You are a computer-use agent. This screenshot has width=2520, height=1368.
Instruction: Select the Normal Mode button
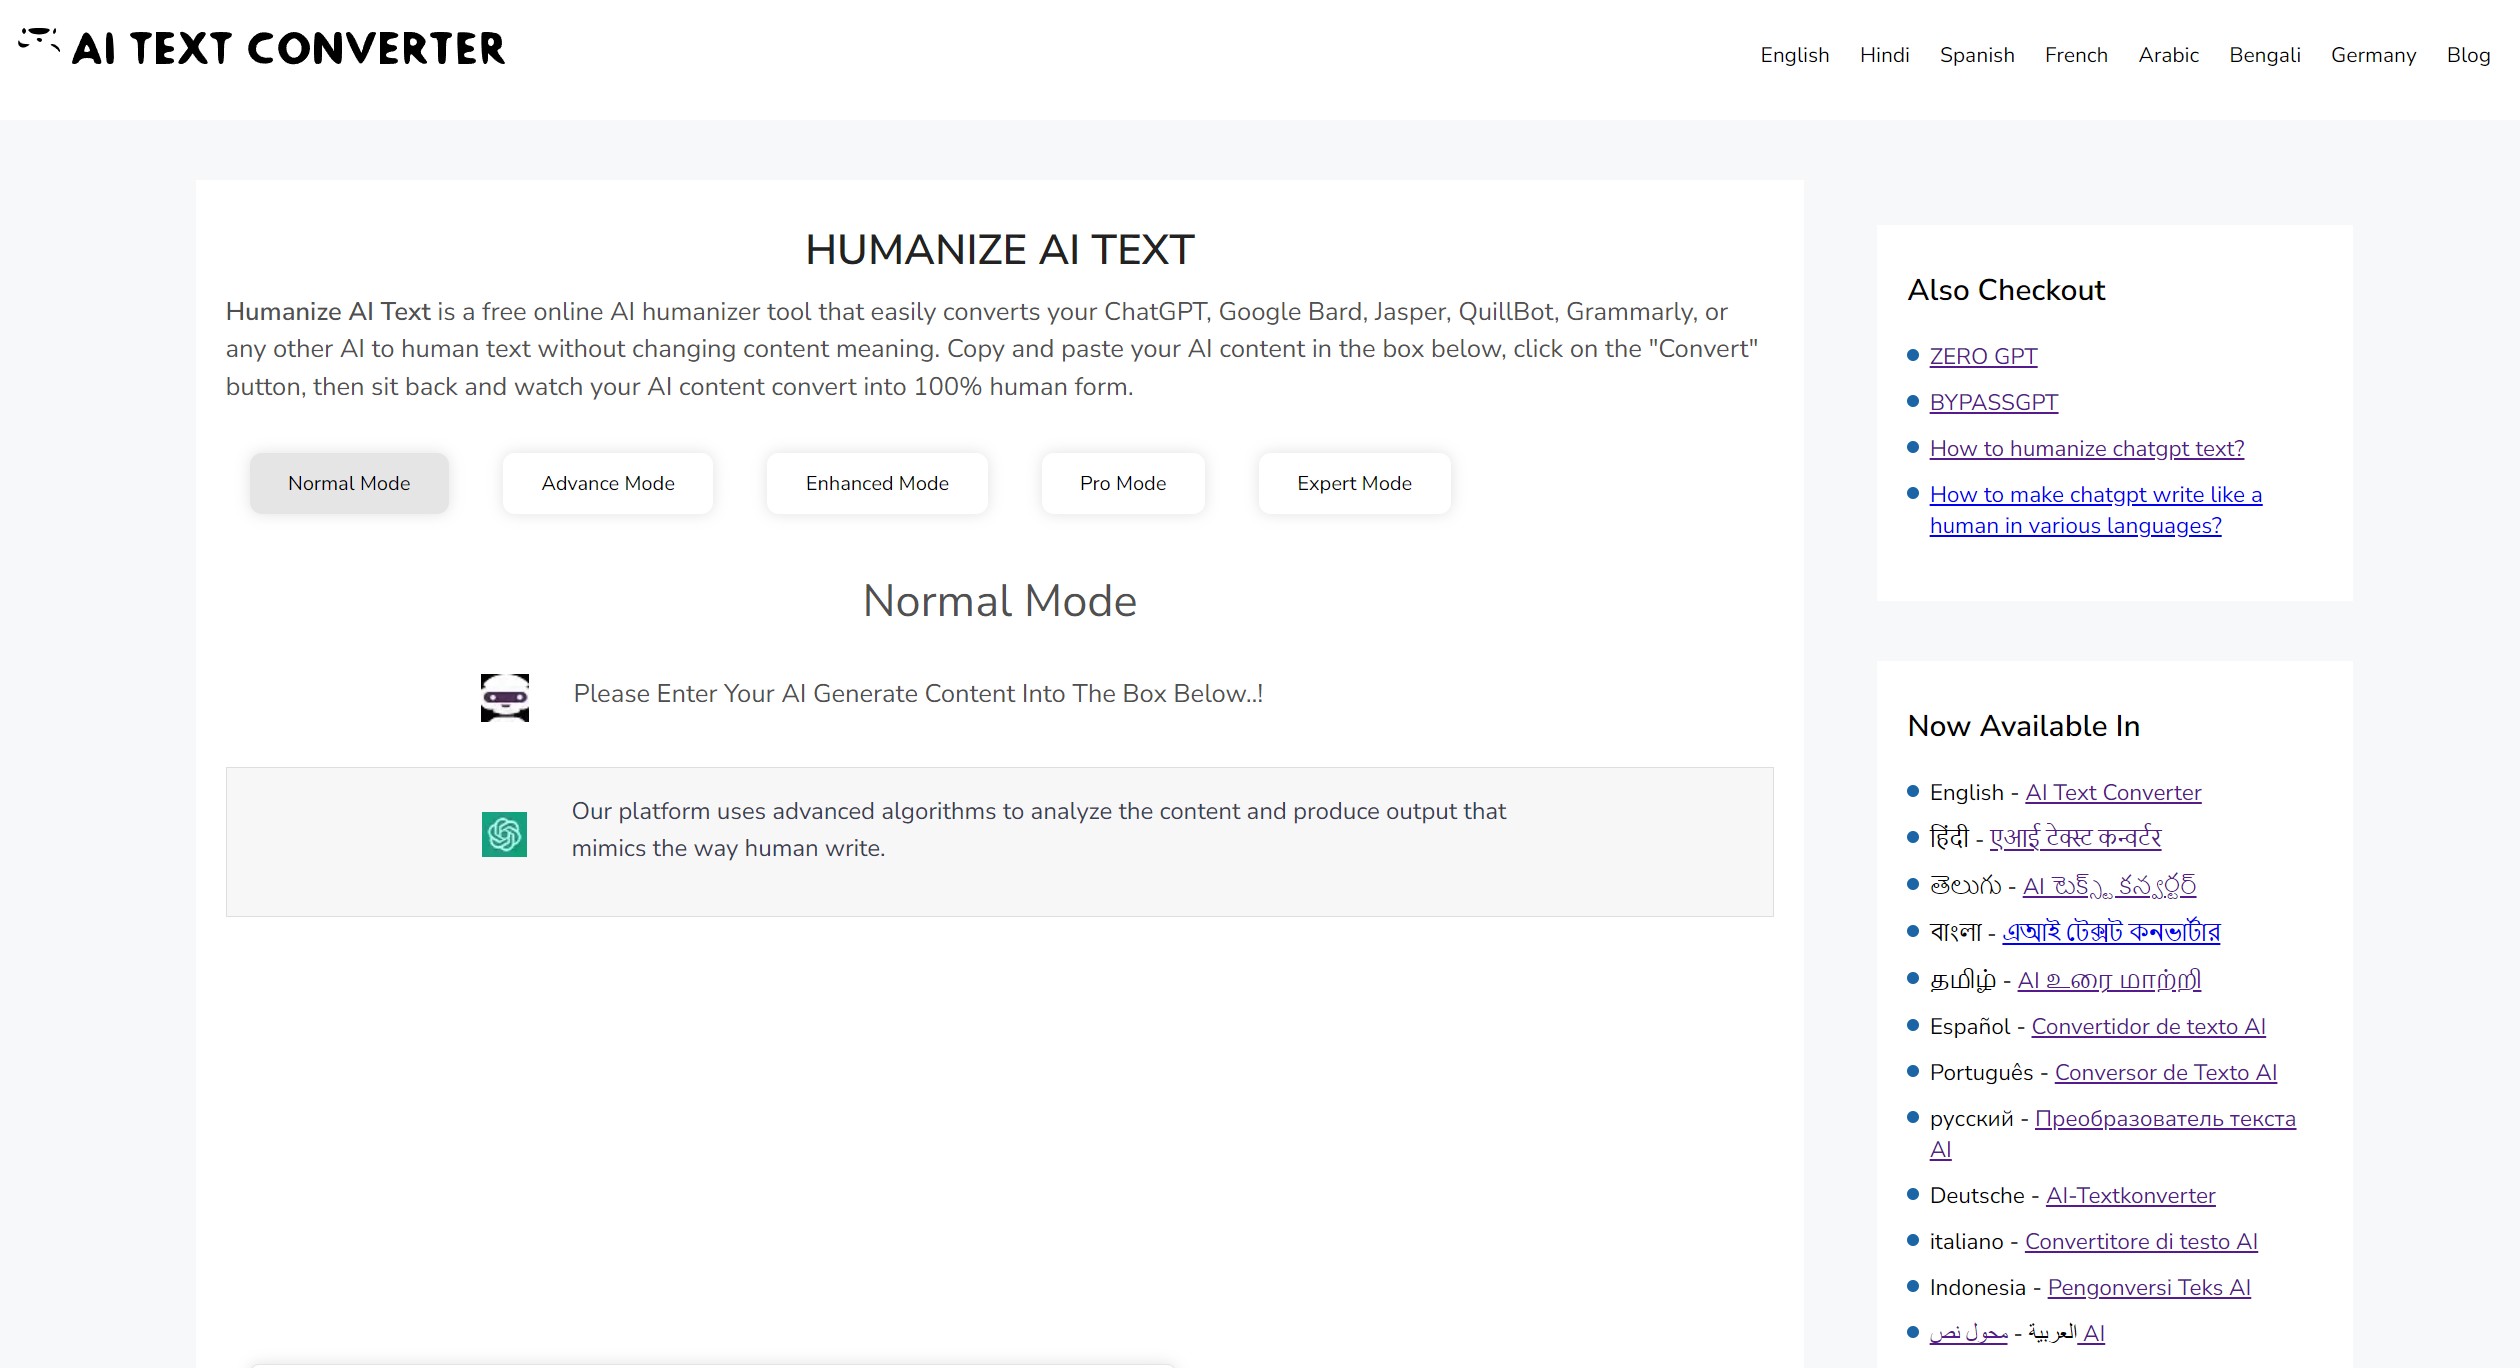pyautogui.click(x=349, y=483)
